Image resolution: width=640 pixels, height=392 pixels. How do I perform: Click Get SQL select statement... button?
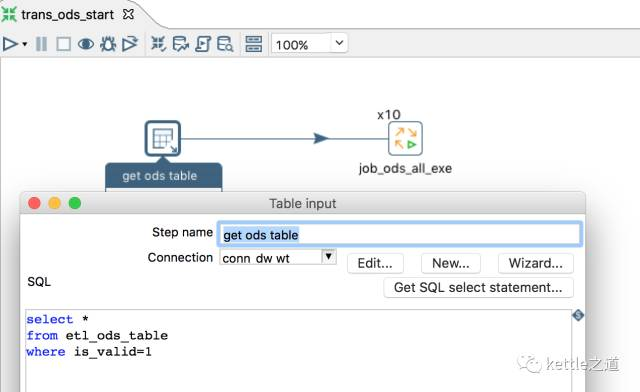pos(478,287)
